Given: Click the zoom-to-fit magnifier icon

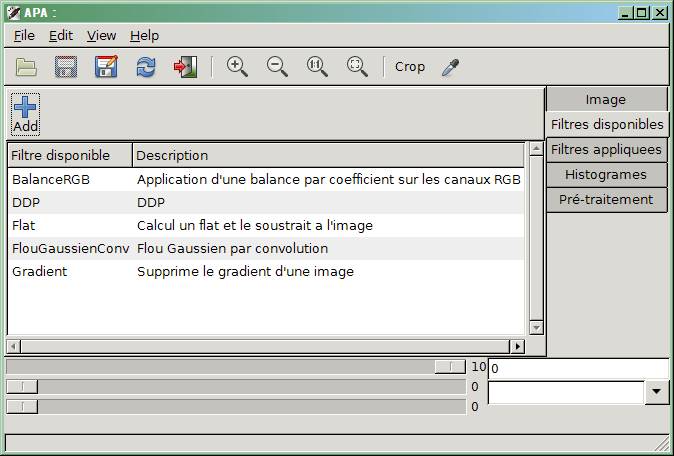Looking at the screenshot, I should (x=357, y=67).
